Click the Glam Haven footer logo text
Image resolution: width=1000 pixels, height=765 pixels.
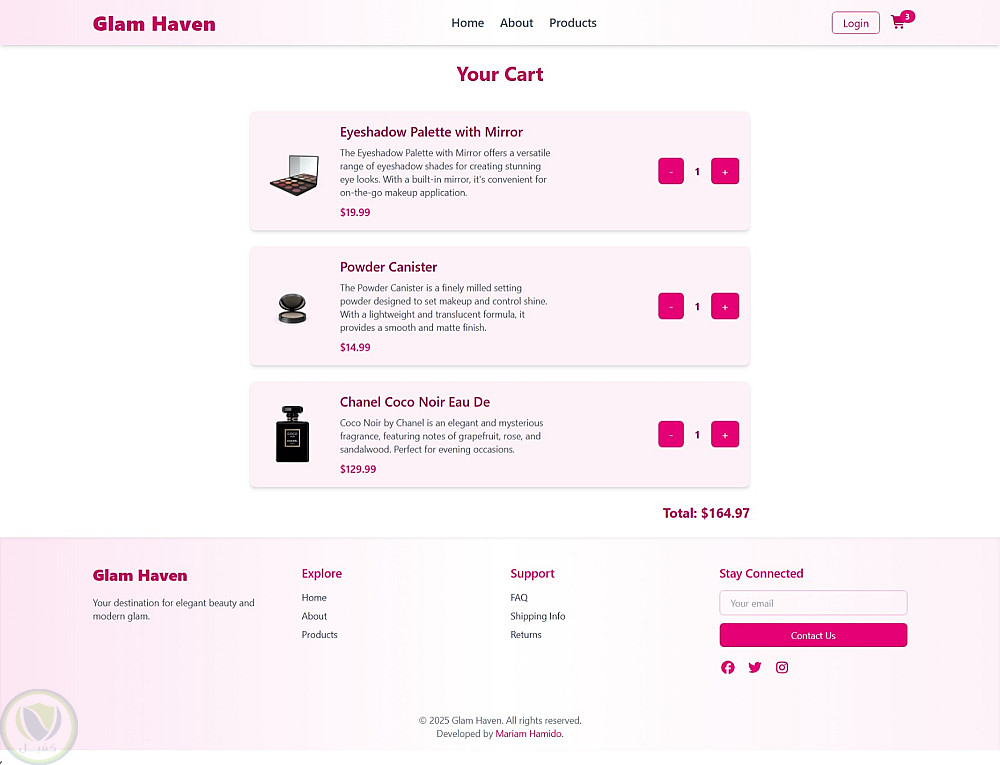(x=140, y=576)
